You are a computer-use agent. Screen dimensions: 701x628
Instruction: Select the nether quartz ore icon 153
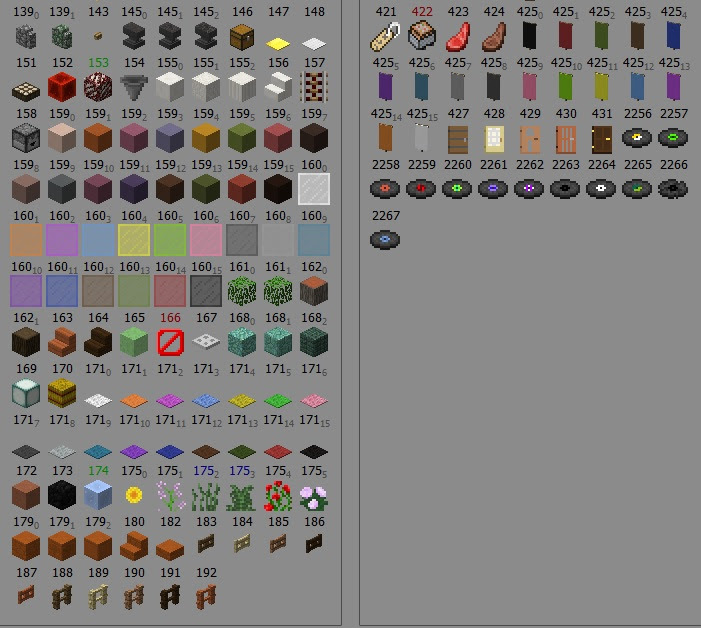point(98,87)
